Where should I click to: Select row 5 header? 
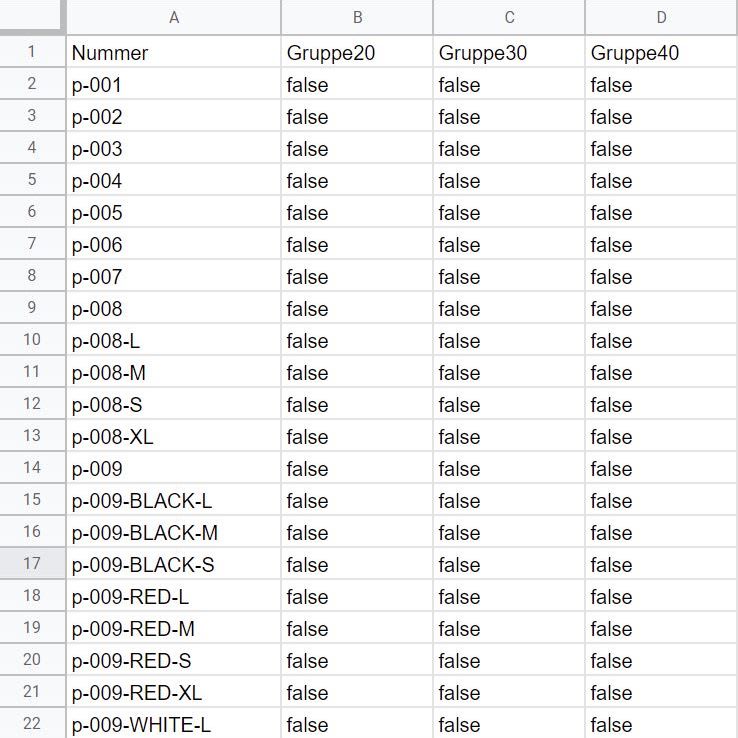[x=32, y=179]
